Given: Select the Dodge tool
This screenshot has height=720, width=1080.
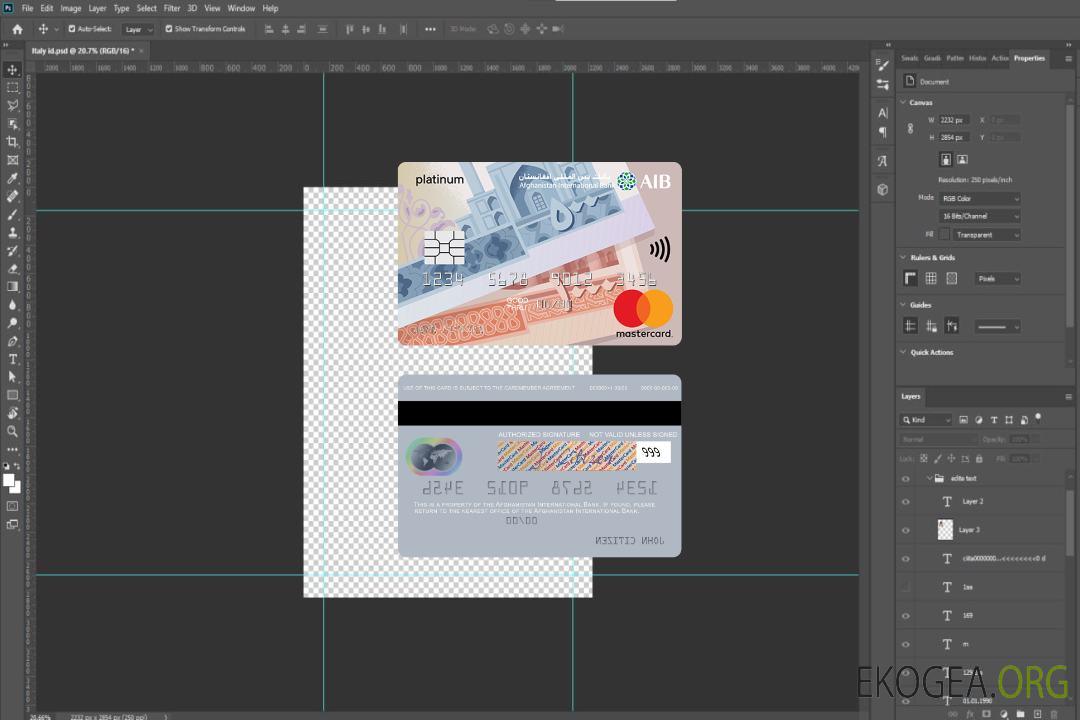Looking at the screenshot, I should [x=12, y=322].
